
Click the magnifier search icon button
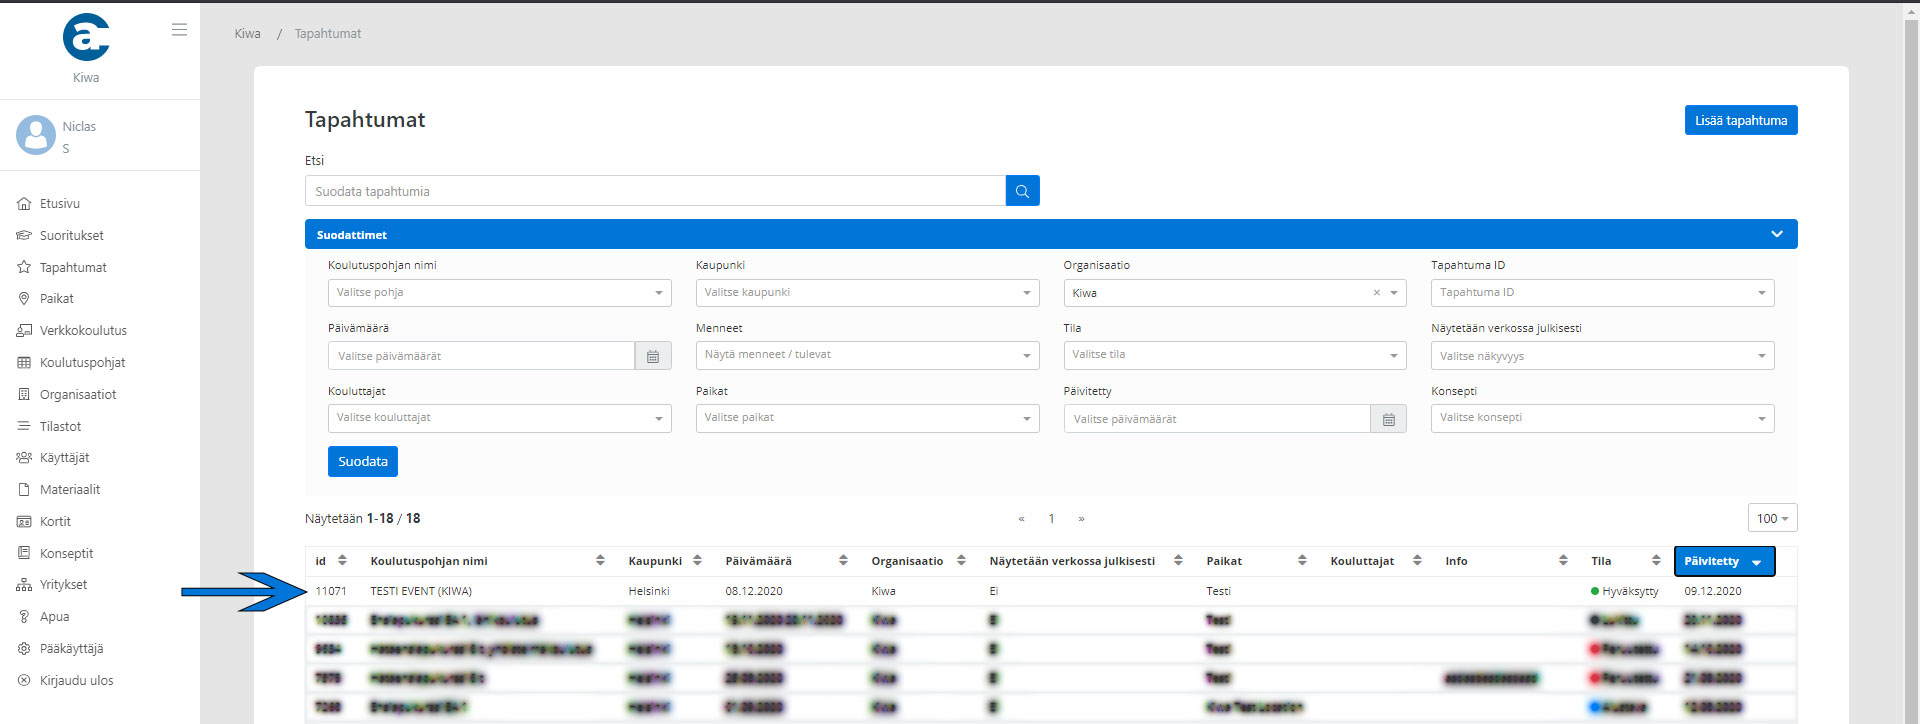[1022, 191]
